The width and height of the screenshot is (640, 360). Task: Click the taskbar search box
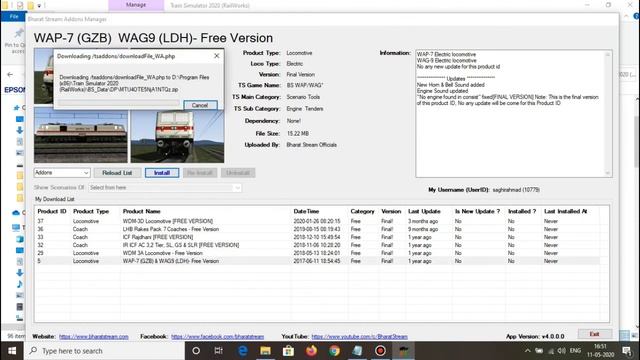coord(104,351)
